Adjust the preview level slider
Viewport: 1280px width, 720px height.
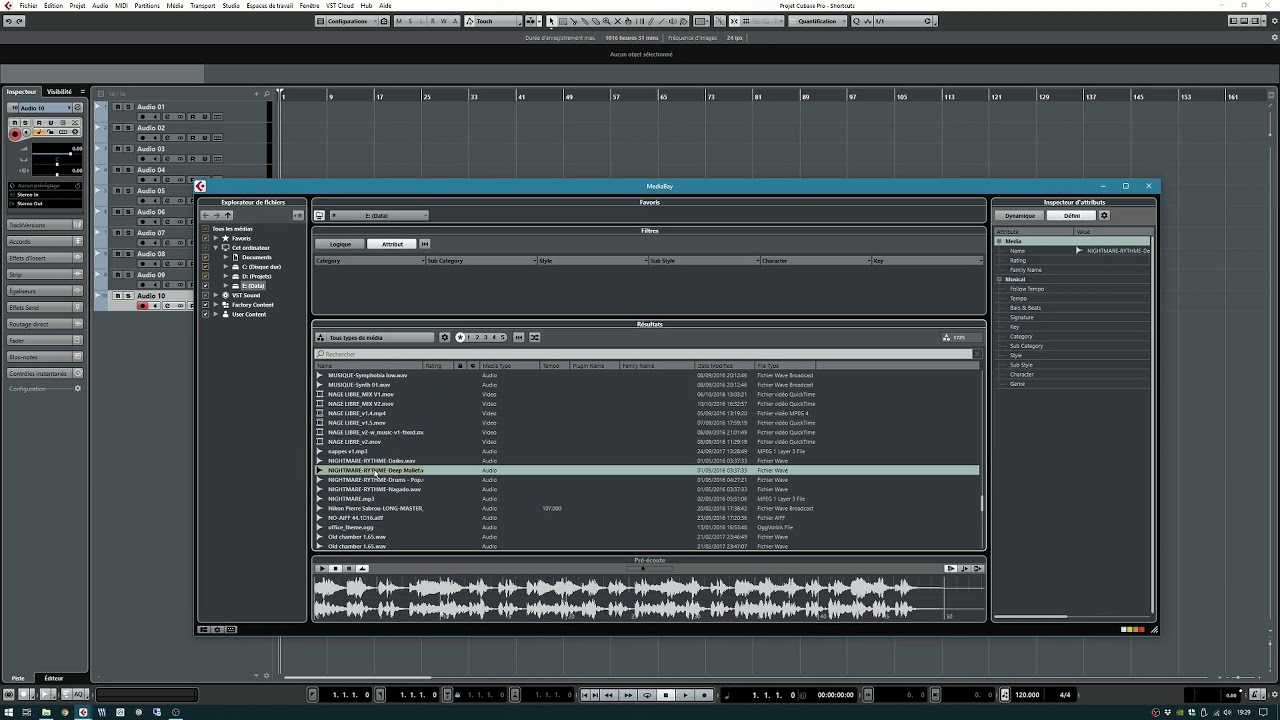(650, 568)
